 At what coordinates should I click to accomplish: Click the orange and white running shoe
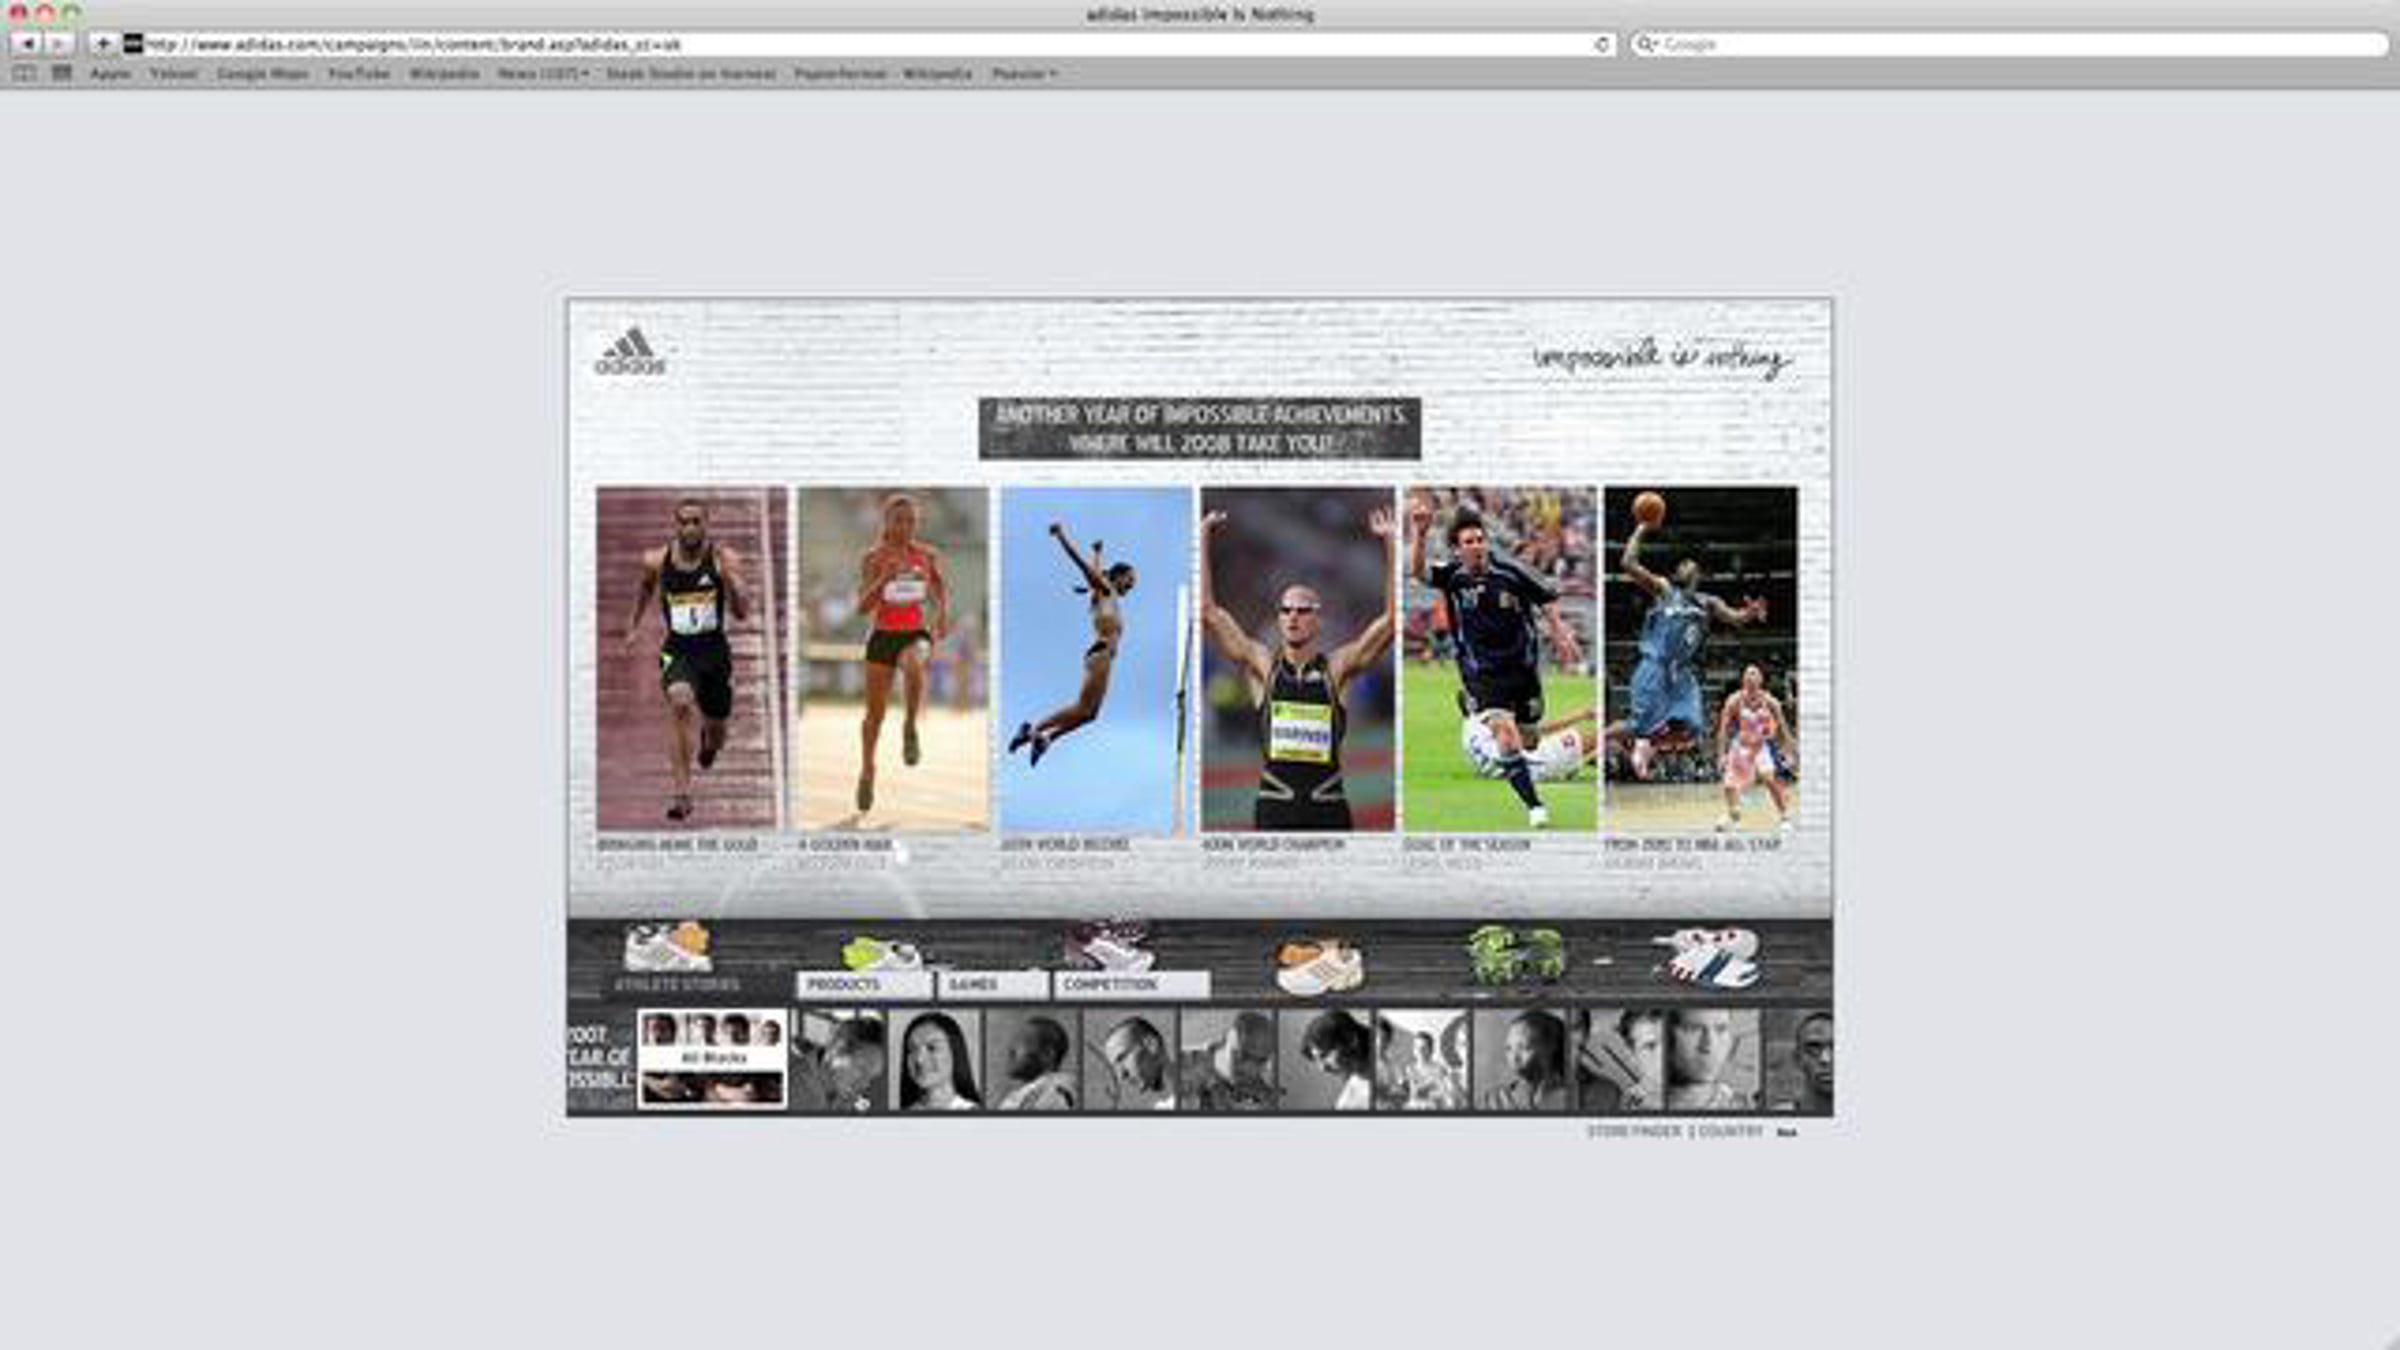coord(1320,966)
